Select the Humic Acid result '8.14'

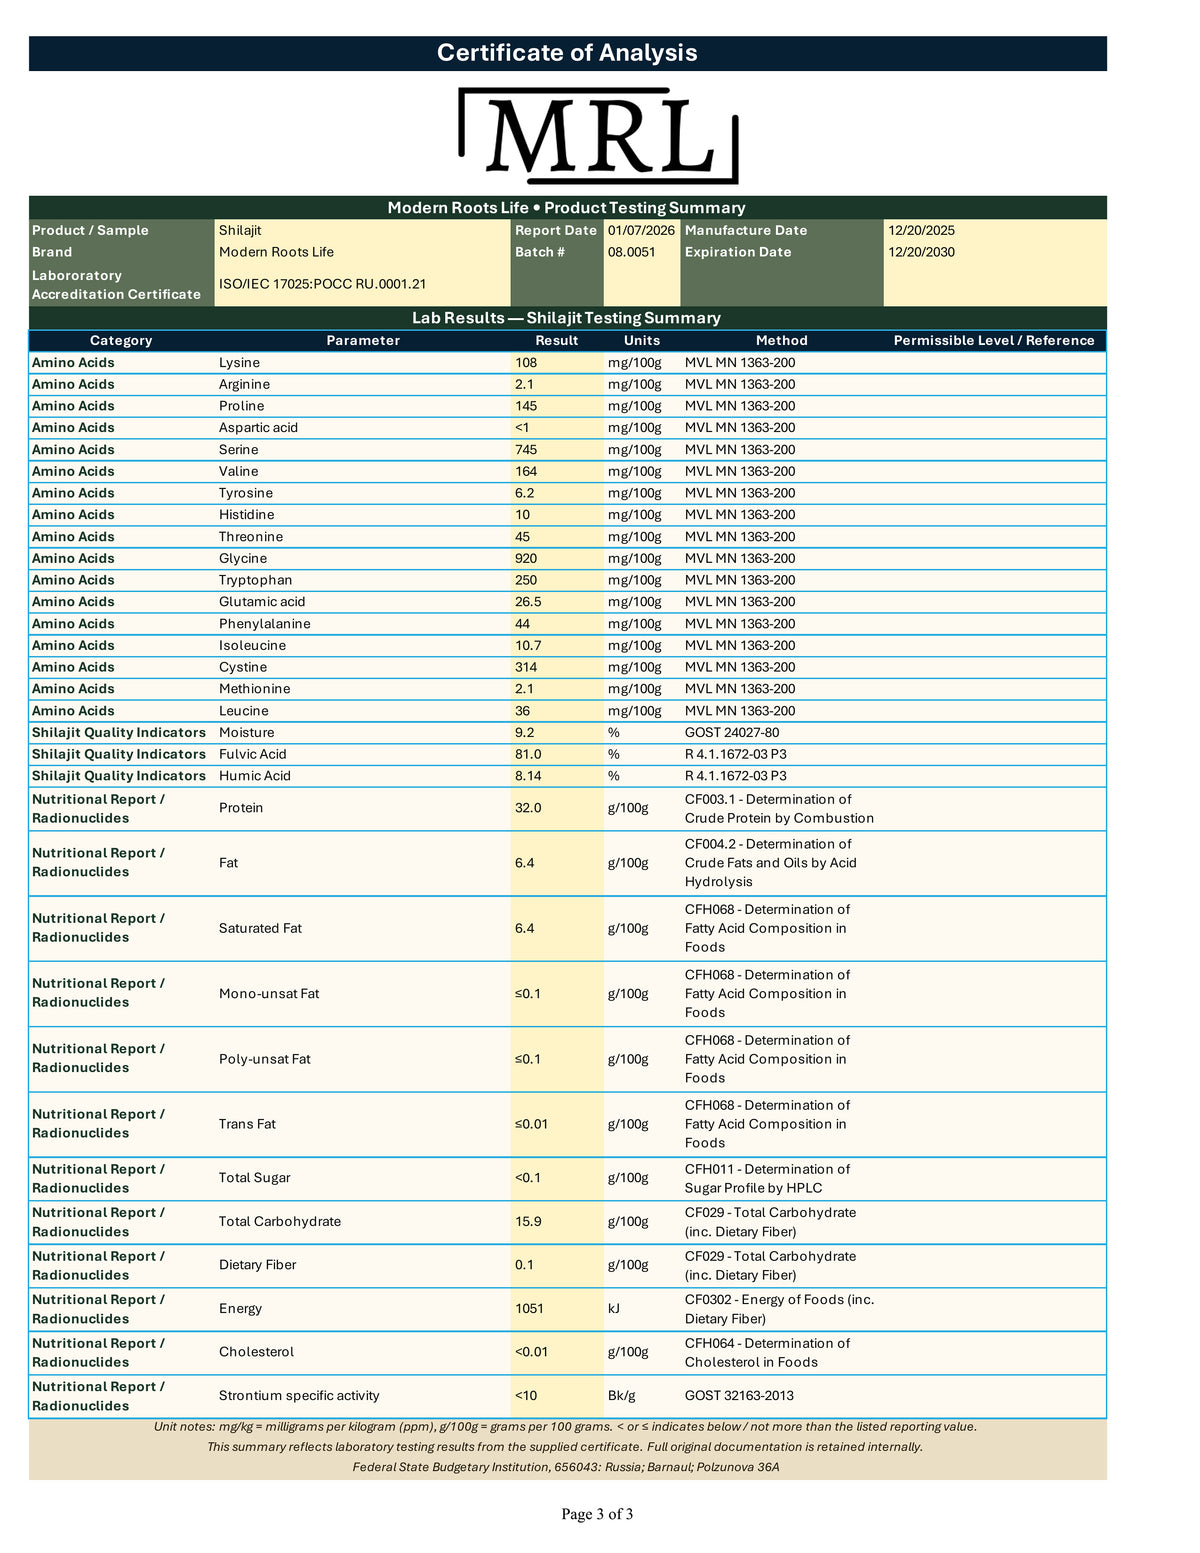pos(528,776)
